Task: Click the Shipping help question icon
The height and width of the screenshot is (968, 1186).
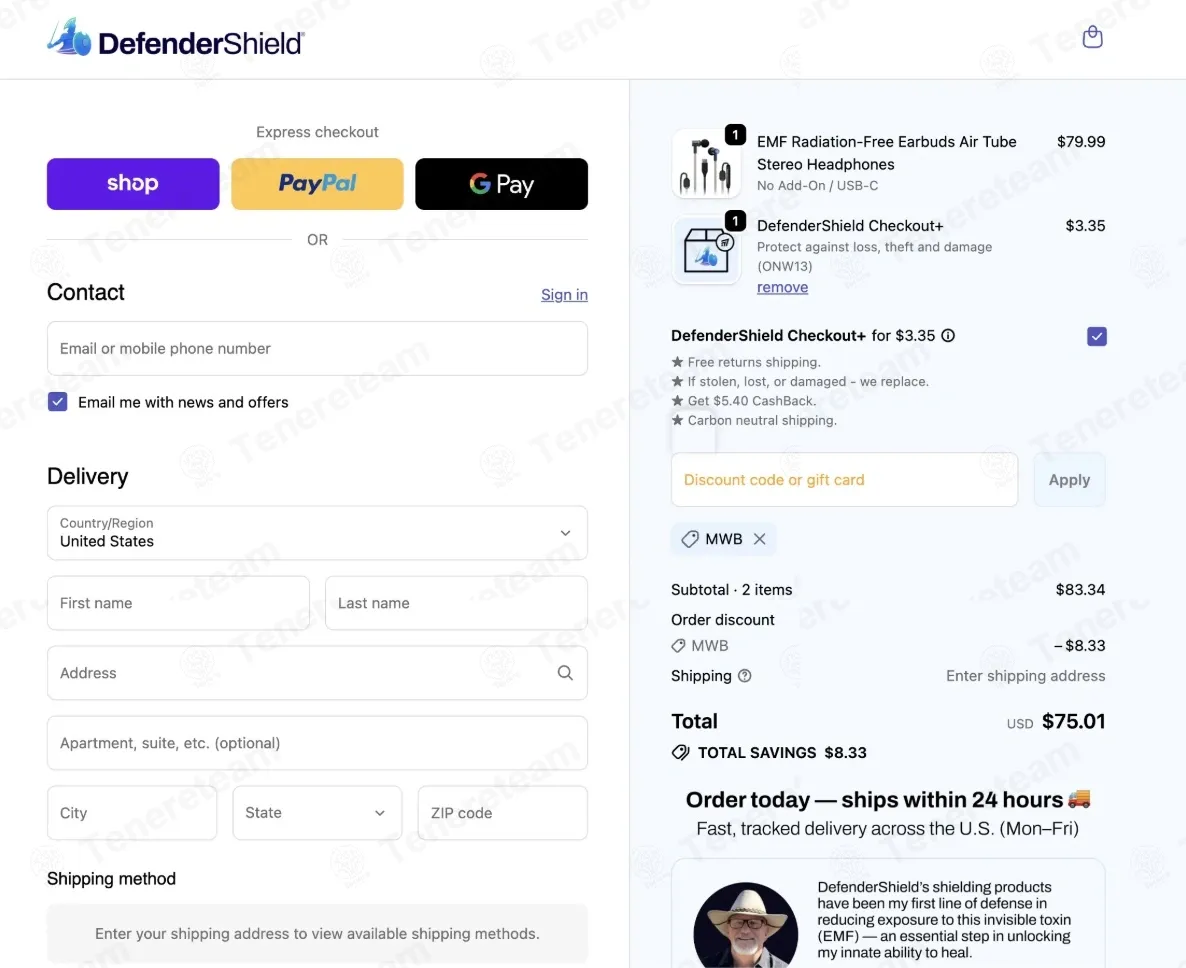Action: [744, 676]
